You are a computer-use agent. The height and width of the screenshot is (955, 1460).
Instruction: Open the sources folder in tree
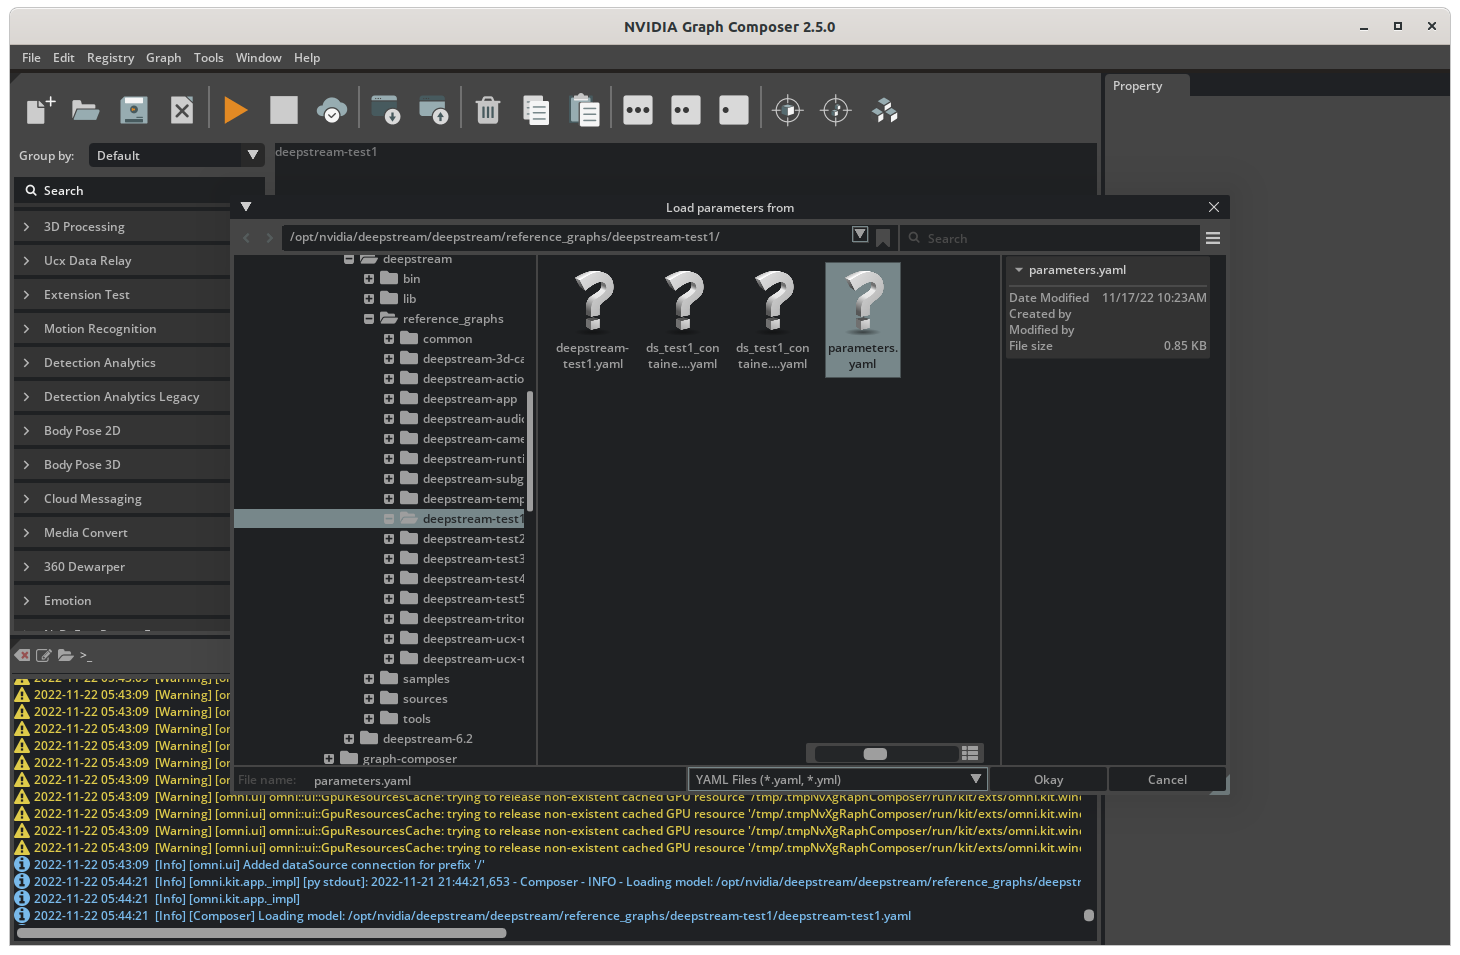425,699
